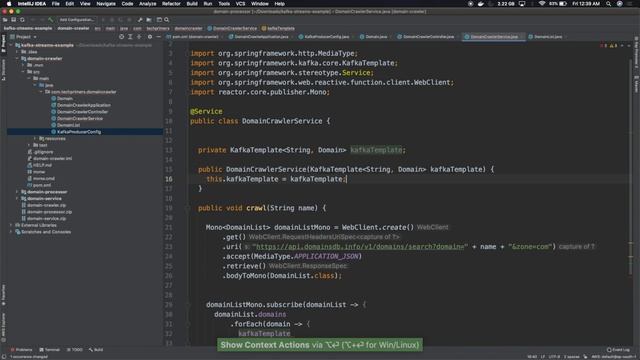Click the battery status icon in menu bar

[562, 4]
